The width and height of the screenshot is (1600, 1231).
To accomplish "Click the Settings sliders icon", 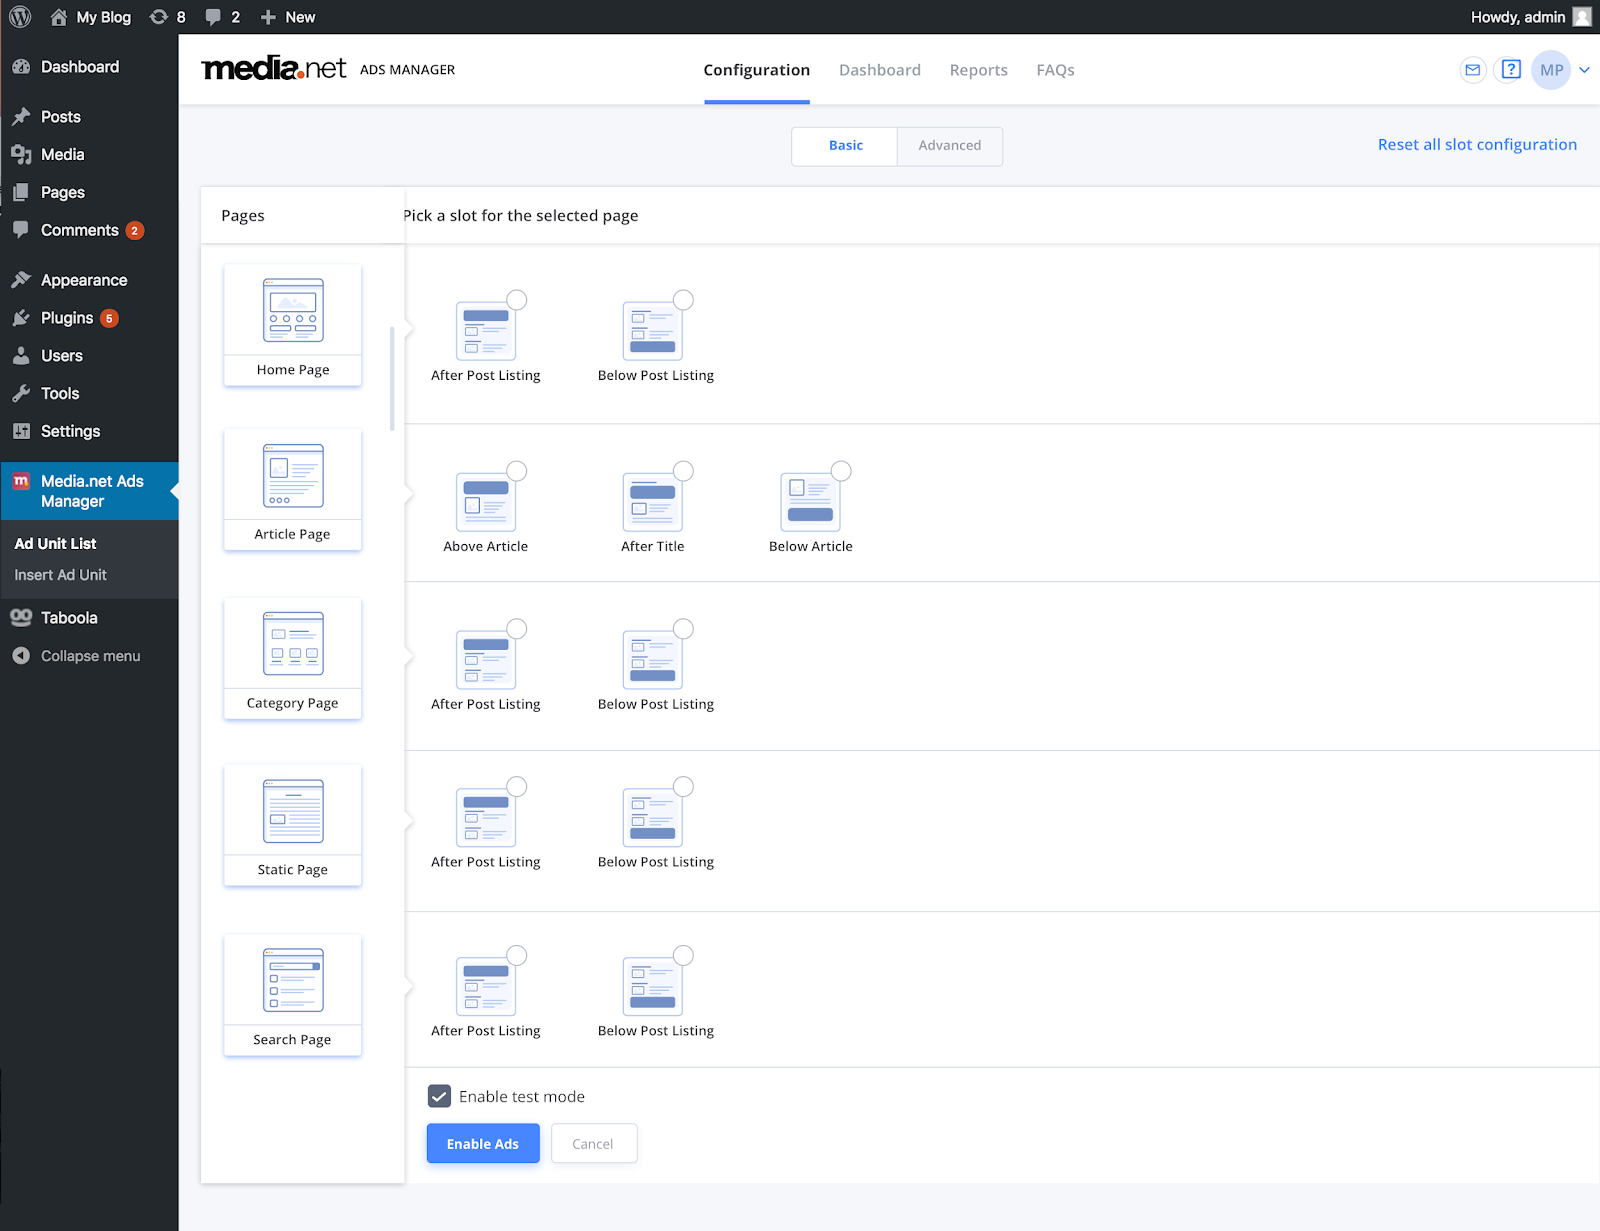I will (x=21, y=431).
